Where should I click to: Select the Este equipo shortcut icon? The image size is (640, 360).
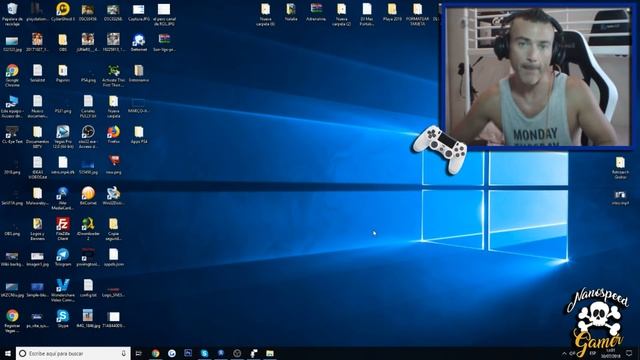click(12, 106)
